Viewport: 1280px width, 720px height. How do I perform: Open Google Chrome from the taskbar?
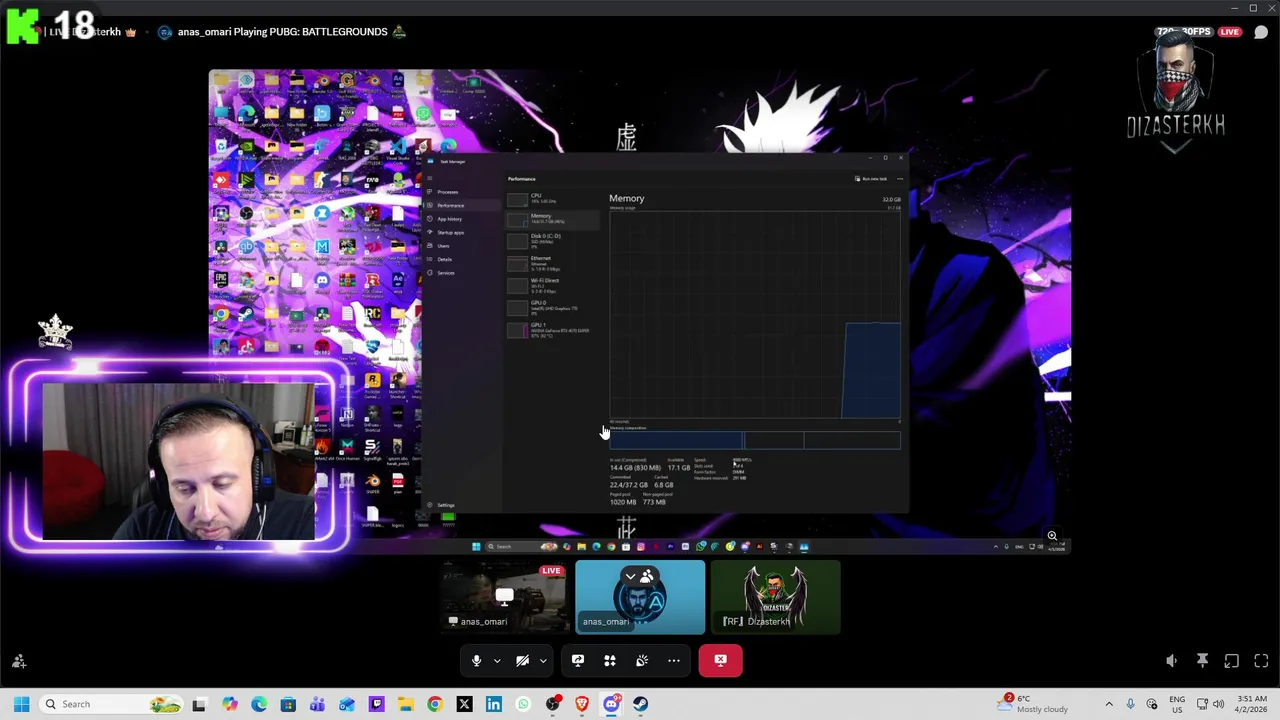434,704
